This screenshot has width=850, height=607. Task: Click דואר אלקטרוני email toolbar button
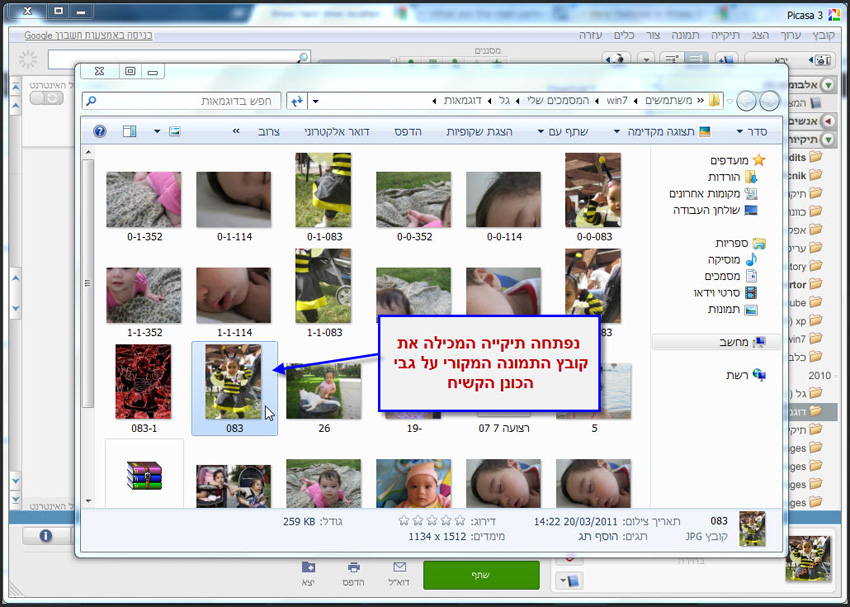tap(337, 132)
